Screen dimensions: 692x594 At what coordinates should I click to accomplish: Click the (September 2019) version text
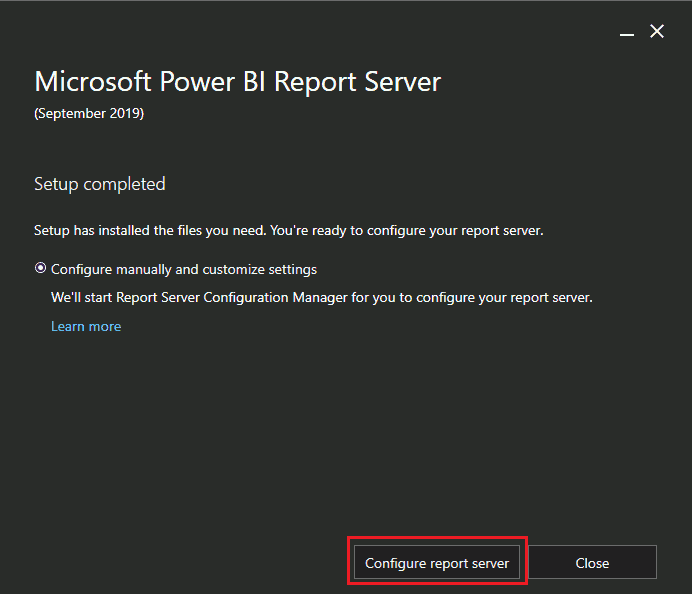89,113
